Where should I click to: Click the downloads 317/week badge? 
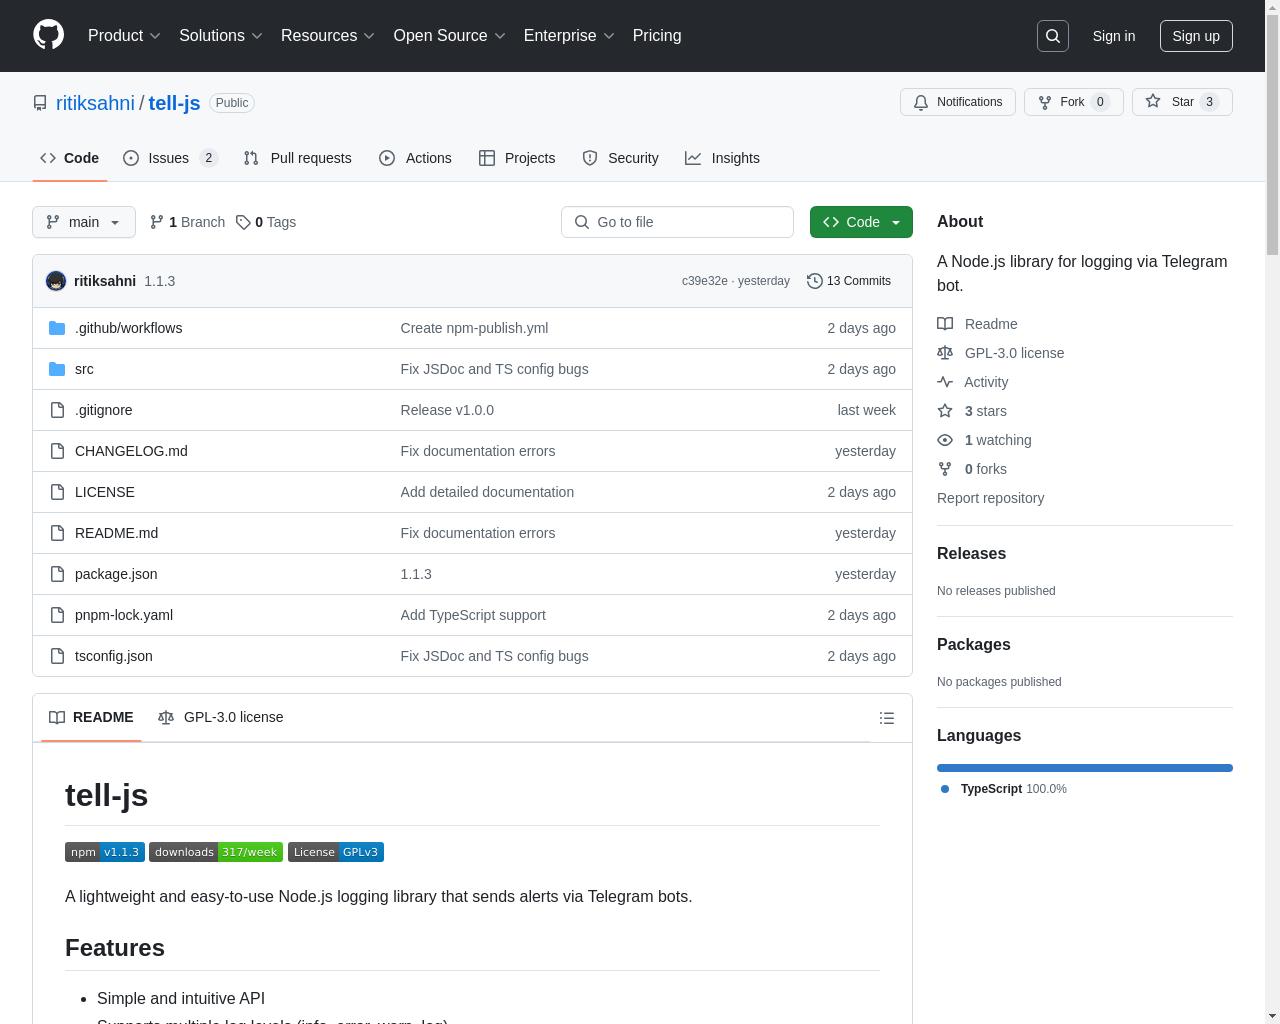(x=216, y=852)
